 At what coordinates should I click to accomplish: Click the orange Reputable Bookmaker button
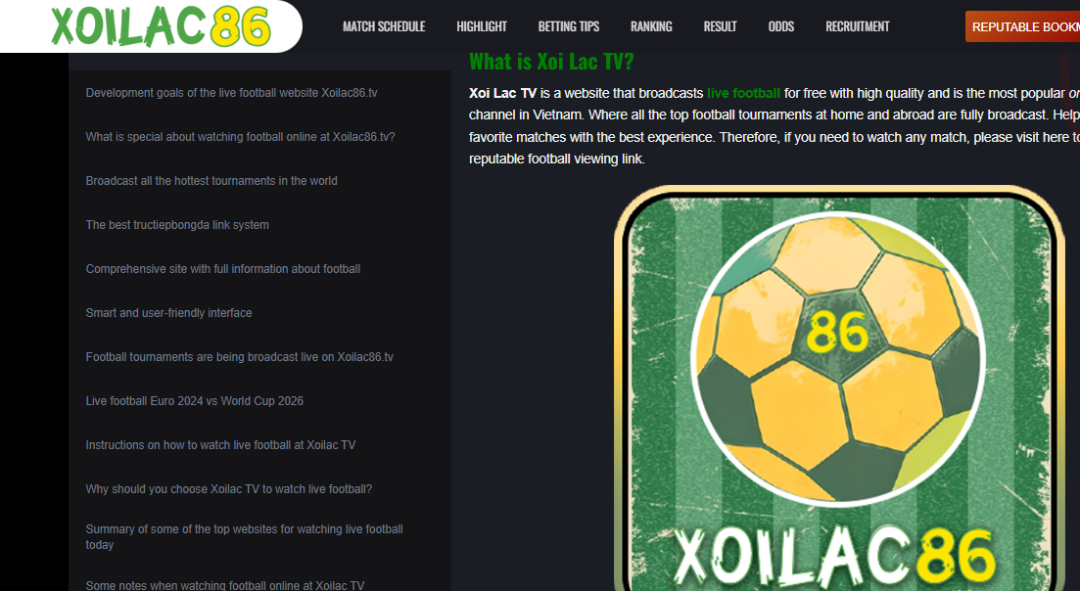point(1023,27)
